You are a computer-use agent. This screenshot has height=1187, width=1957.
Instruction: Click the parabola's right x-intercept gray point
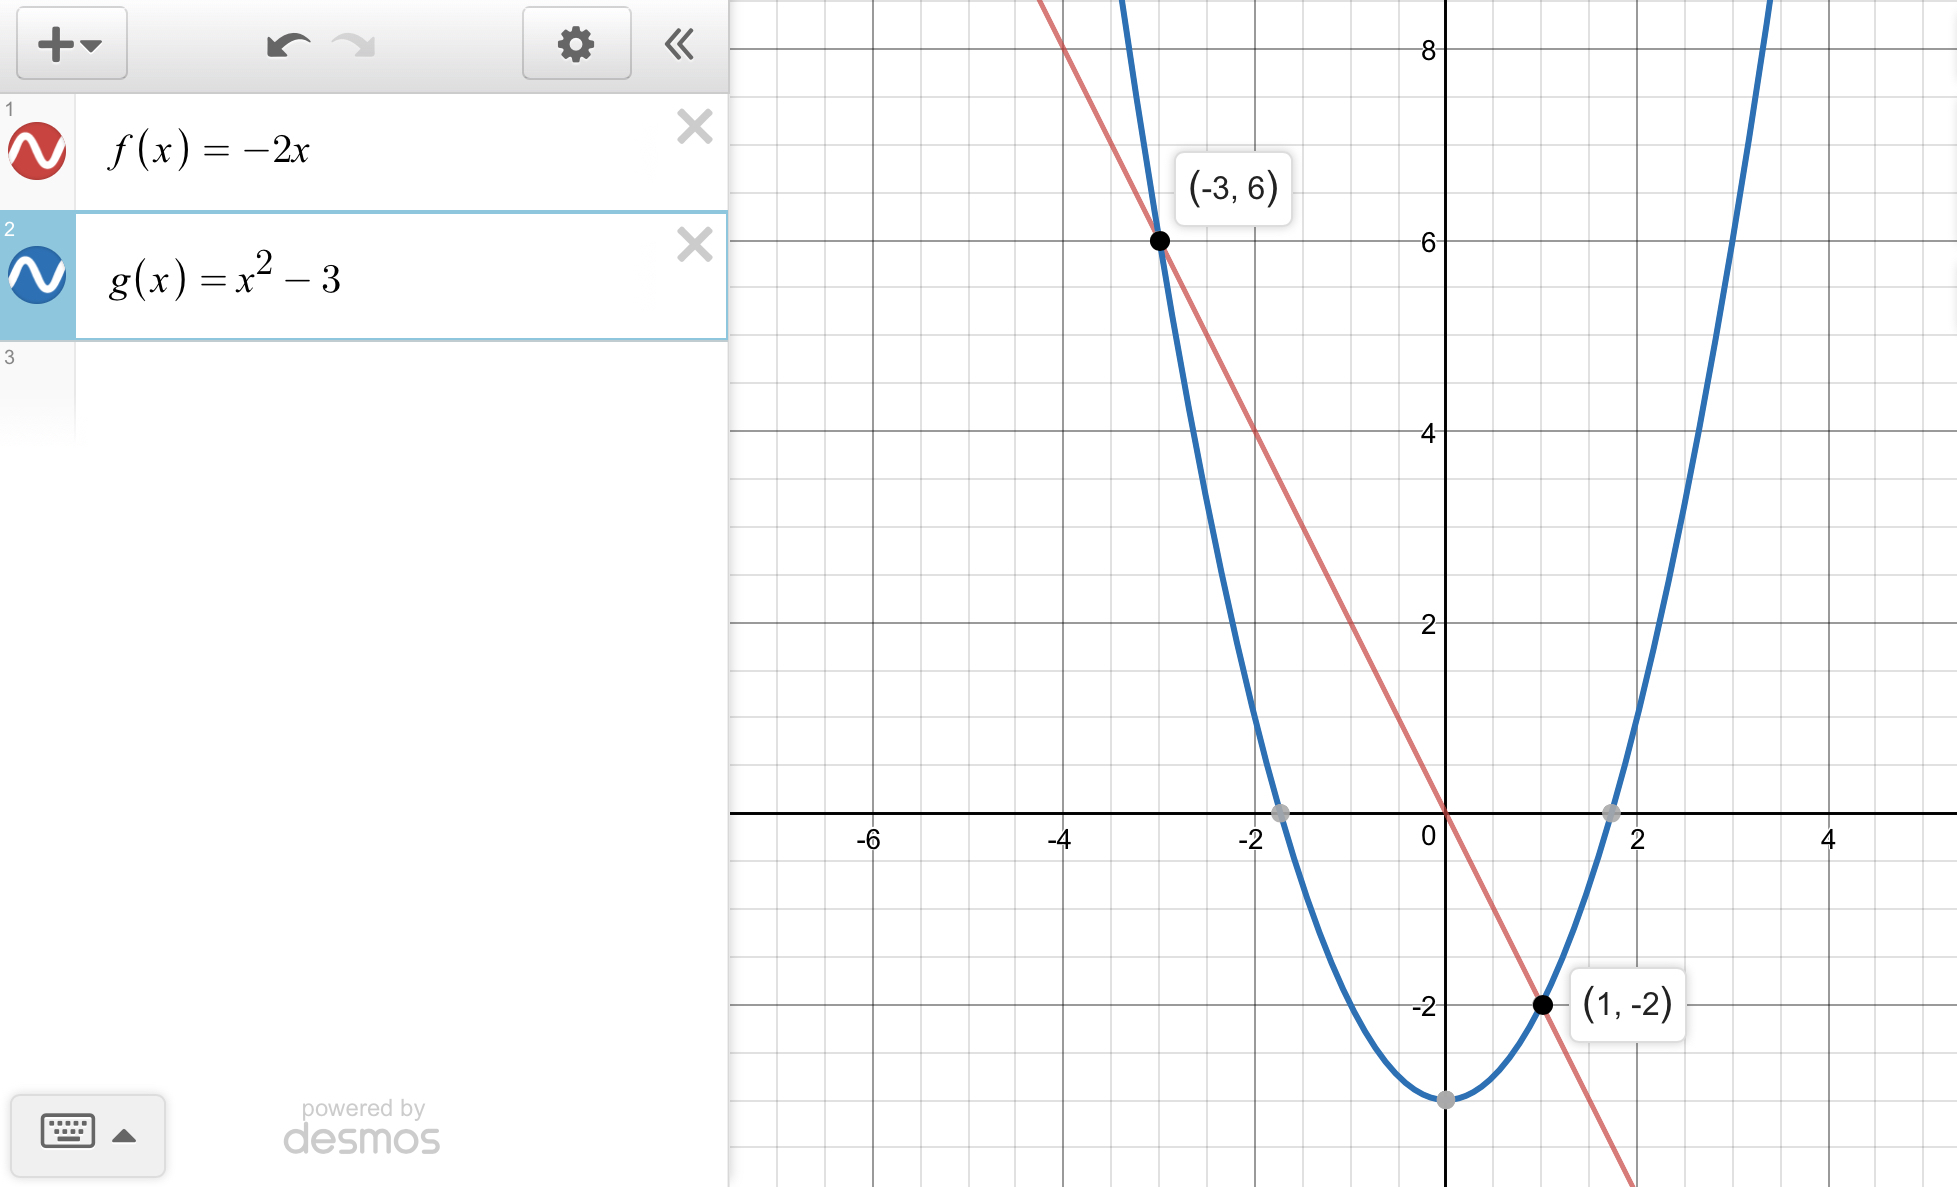(1611, 813)
